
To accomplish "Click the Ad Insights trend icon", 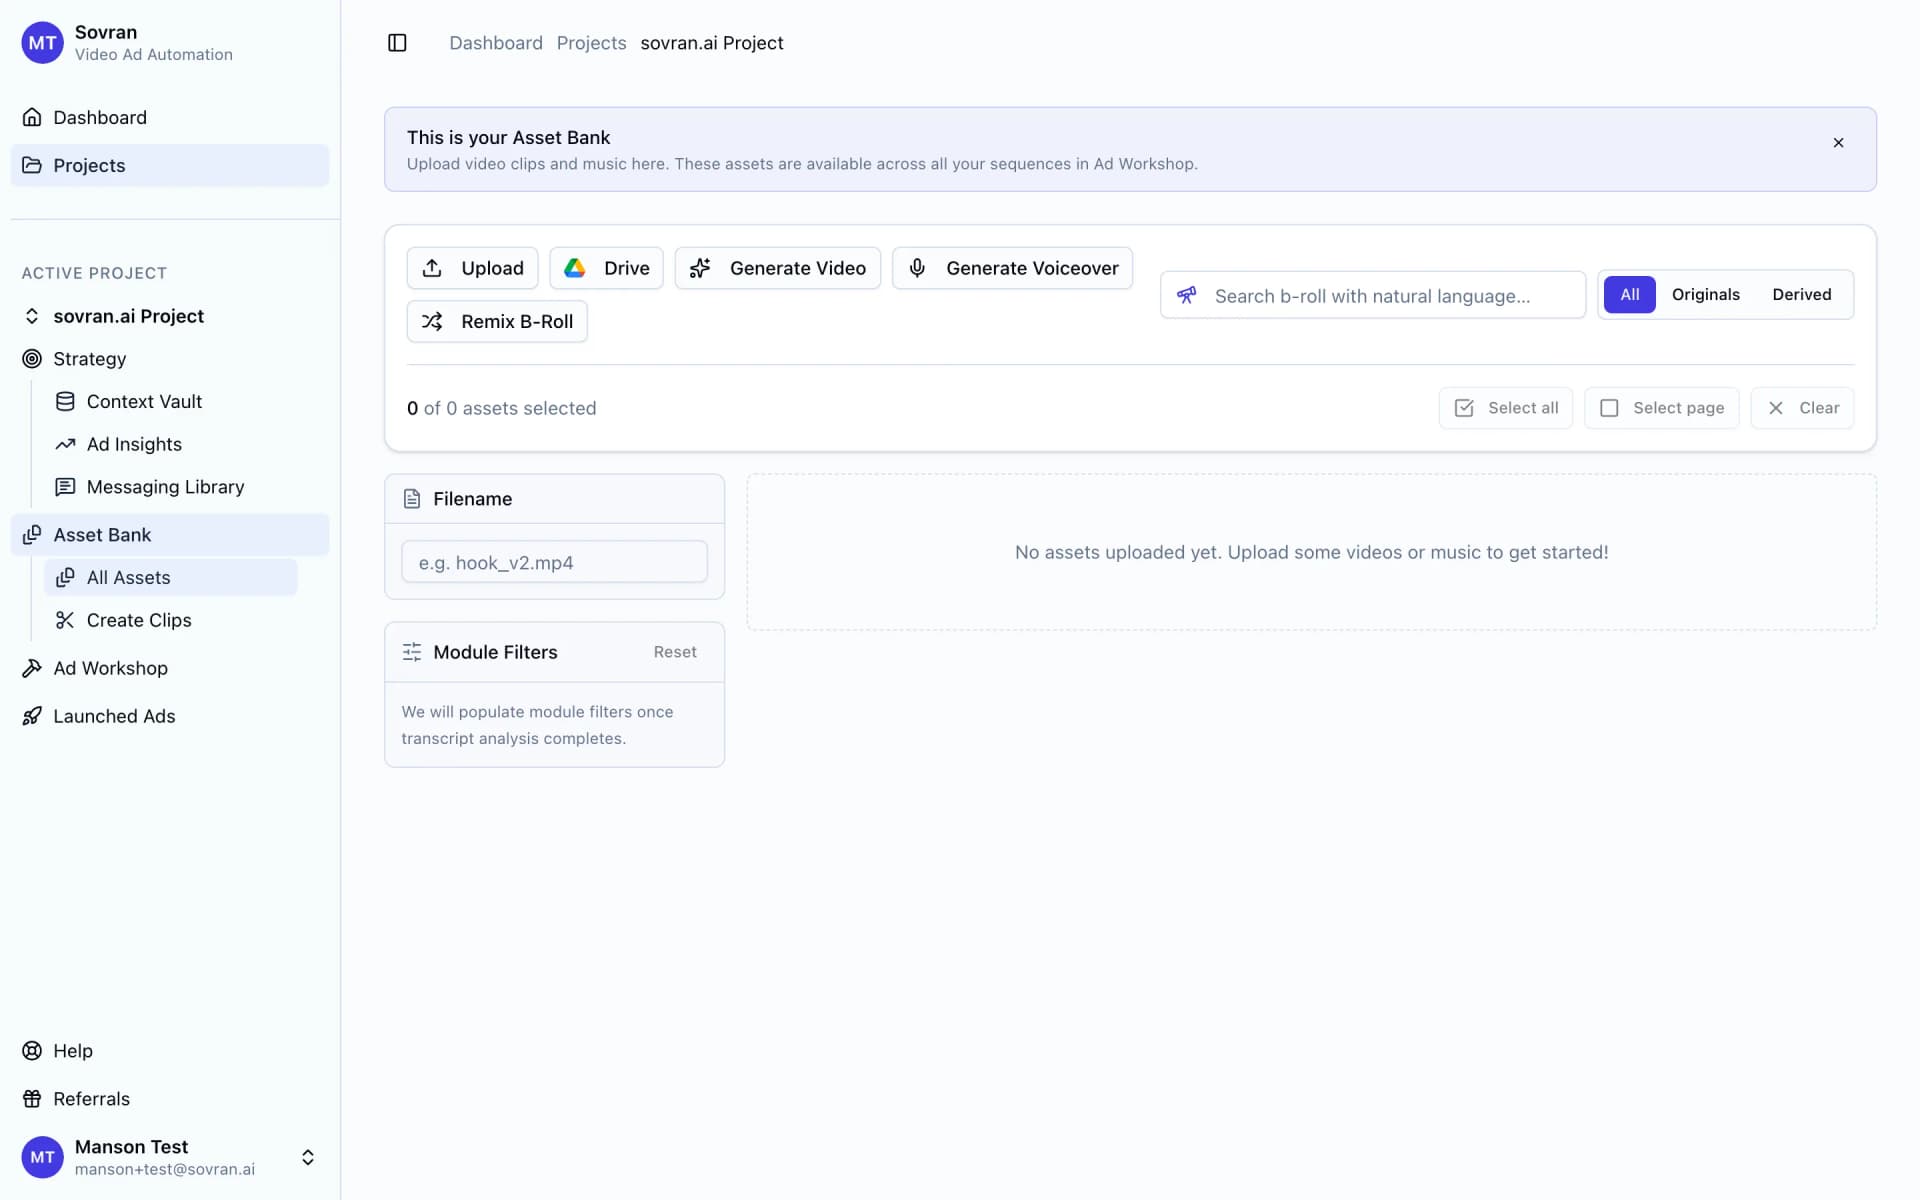I will coord(65,444).
